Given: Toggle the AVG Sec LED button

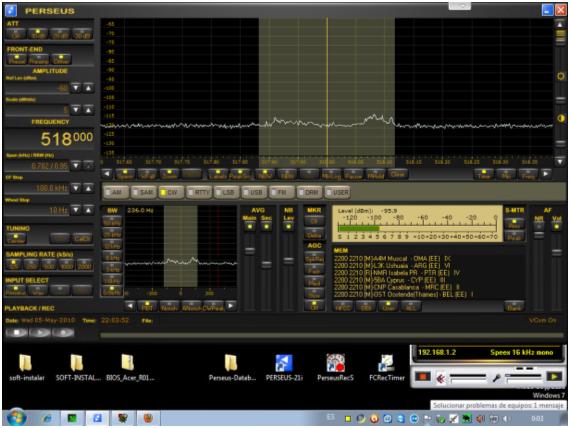Looking at the screenshot, I should point(266,227).
